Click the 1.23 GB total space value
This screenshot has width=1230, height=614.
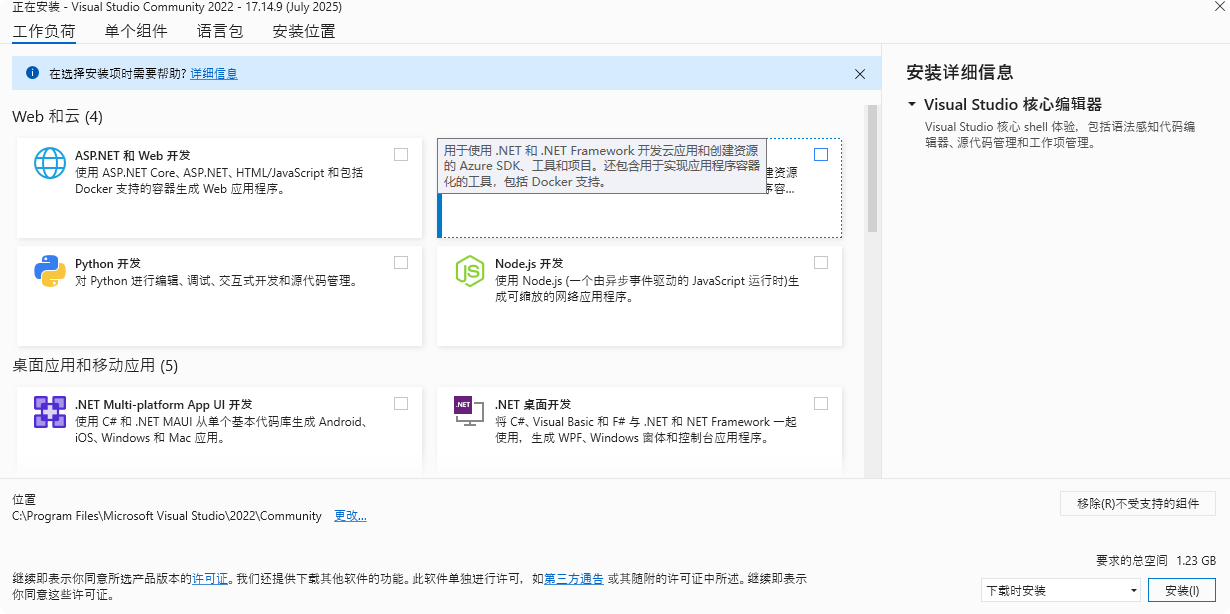[x=1196, y=560]
